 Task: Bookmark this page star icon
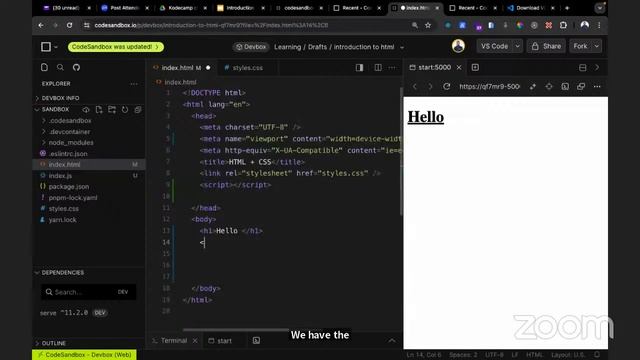428,25
